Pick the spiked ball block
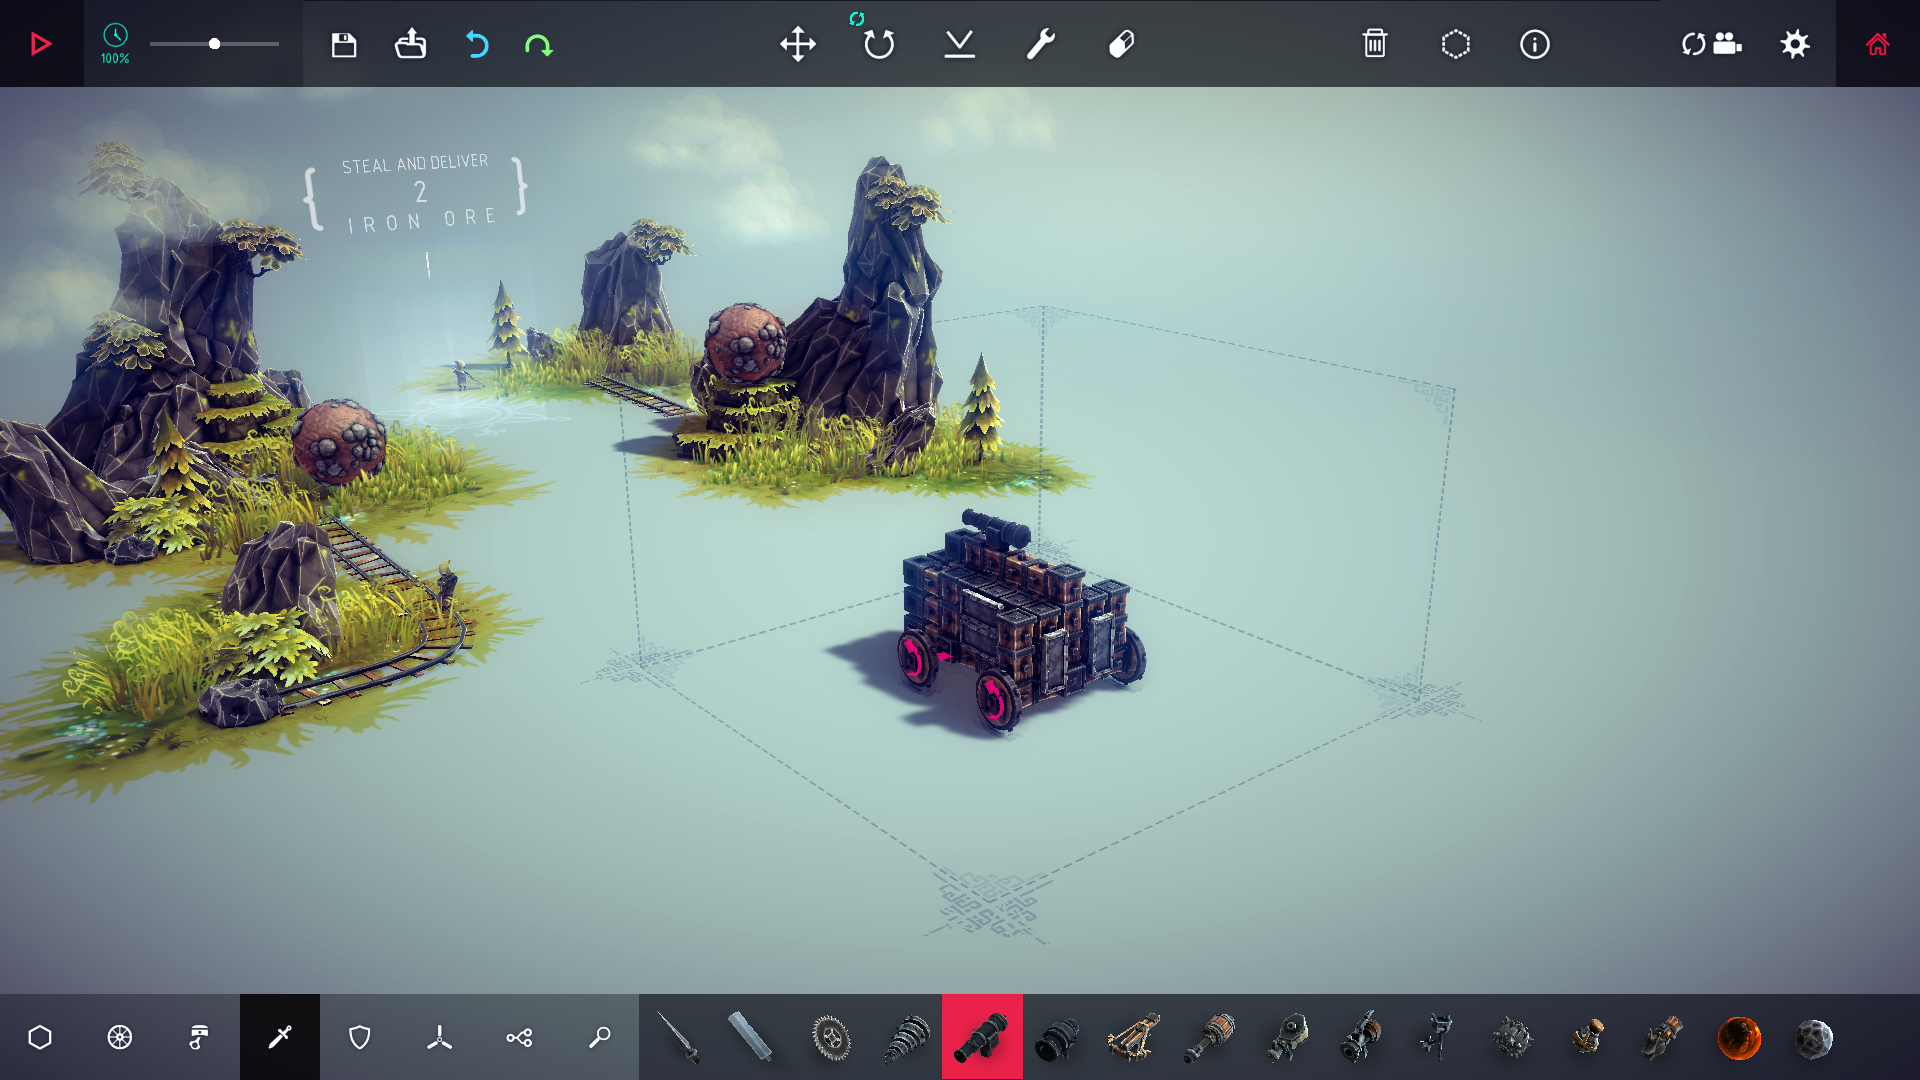This screenshot has width=1920, height=1080. coord(1512,1037)
